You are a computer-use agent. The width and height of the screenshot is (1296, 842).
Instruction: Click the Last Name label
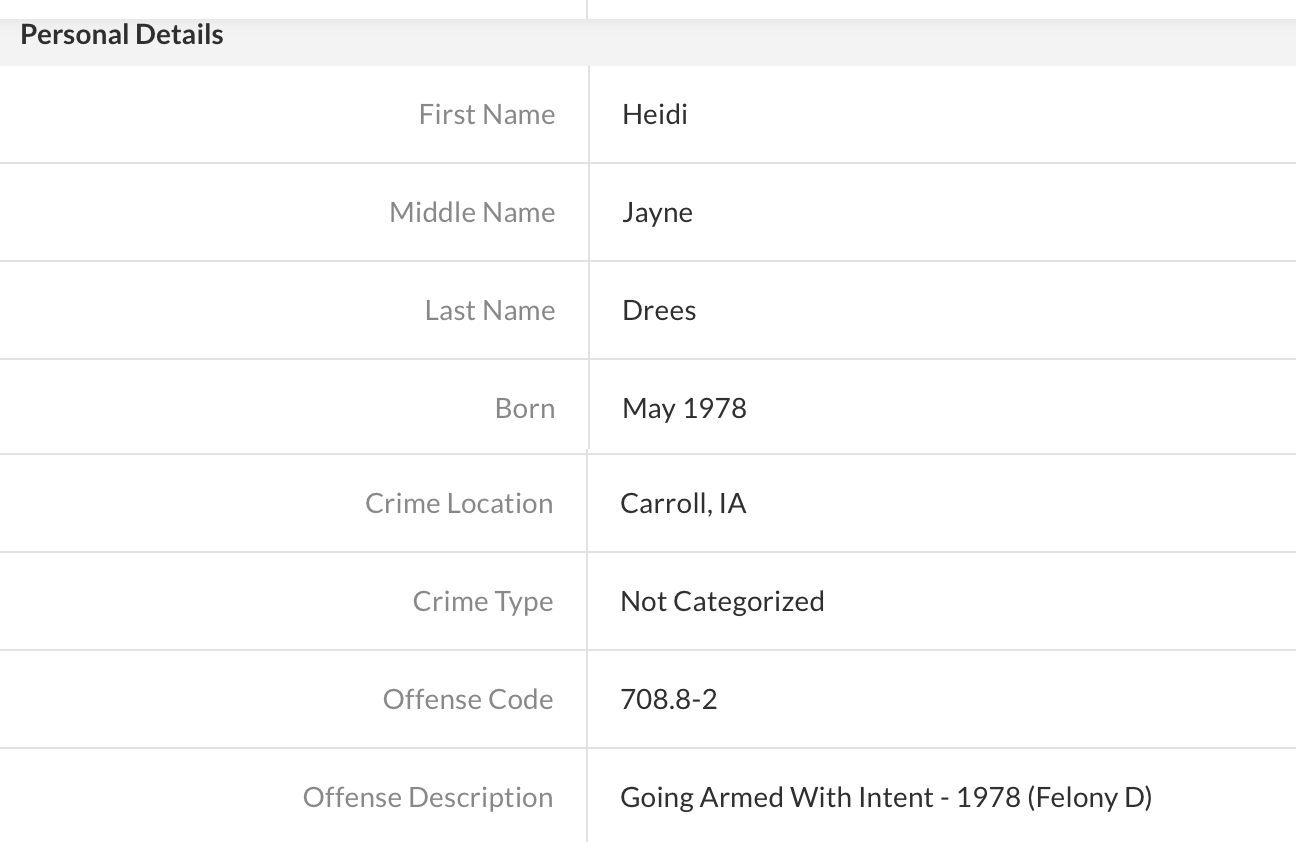point(489,310)
